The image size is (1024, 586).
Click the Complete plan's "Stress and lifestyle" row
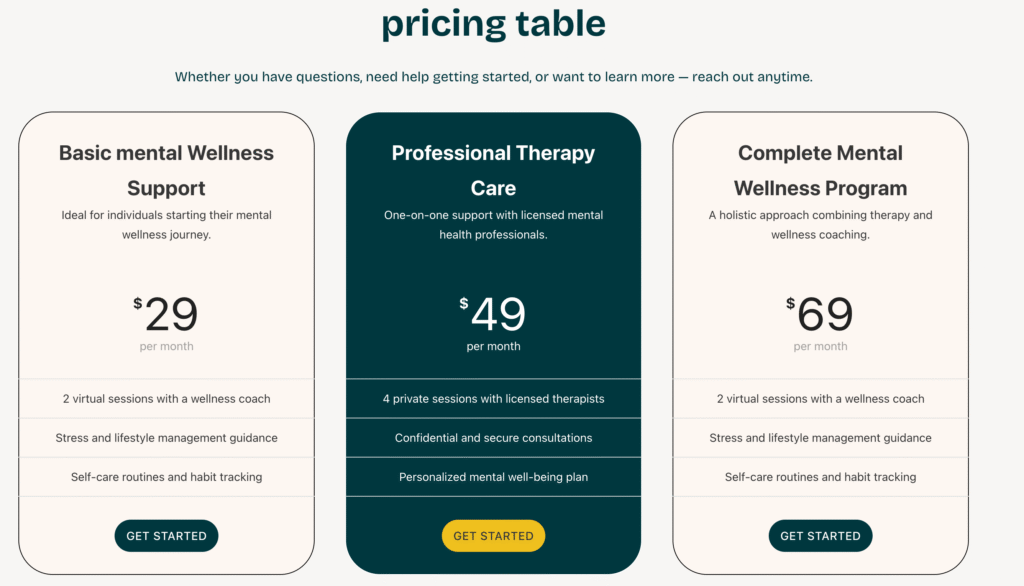pos(820,438)
